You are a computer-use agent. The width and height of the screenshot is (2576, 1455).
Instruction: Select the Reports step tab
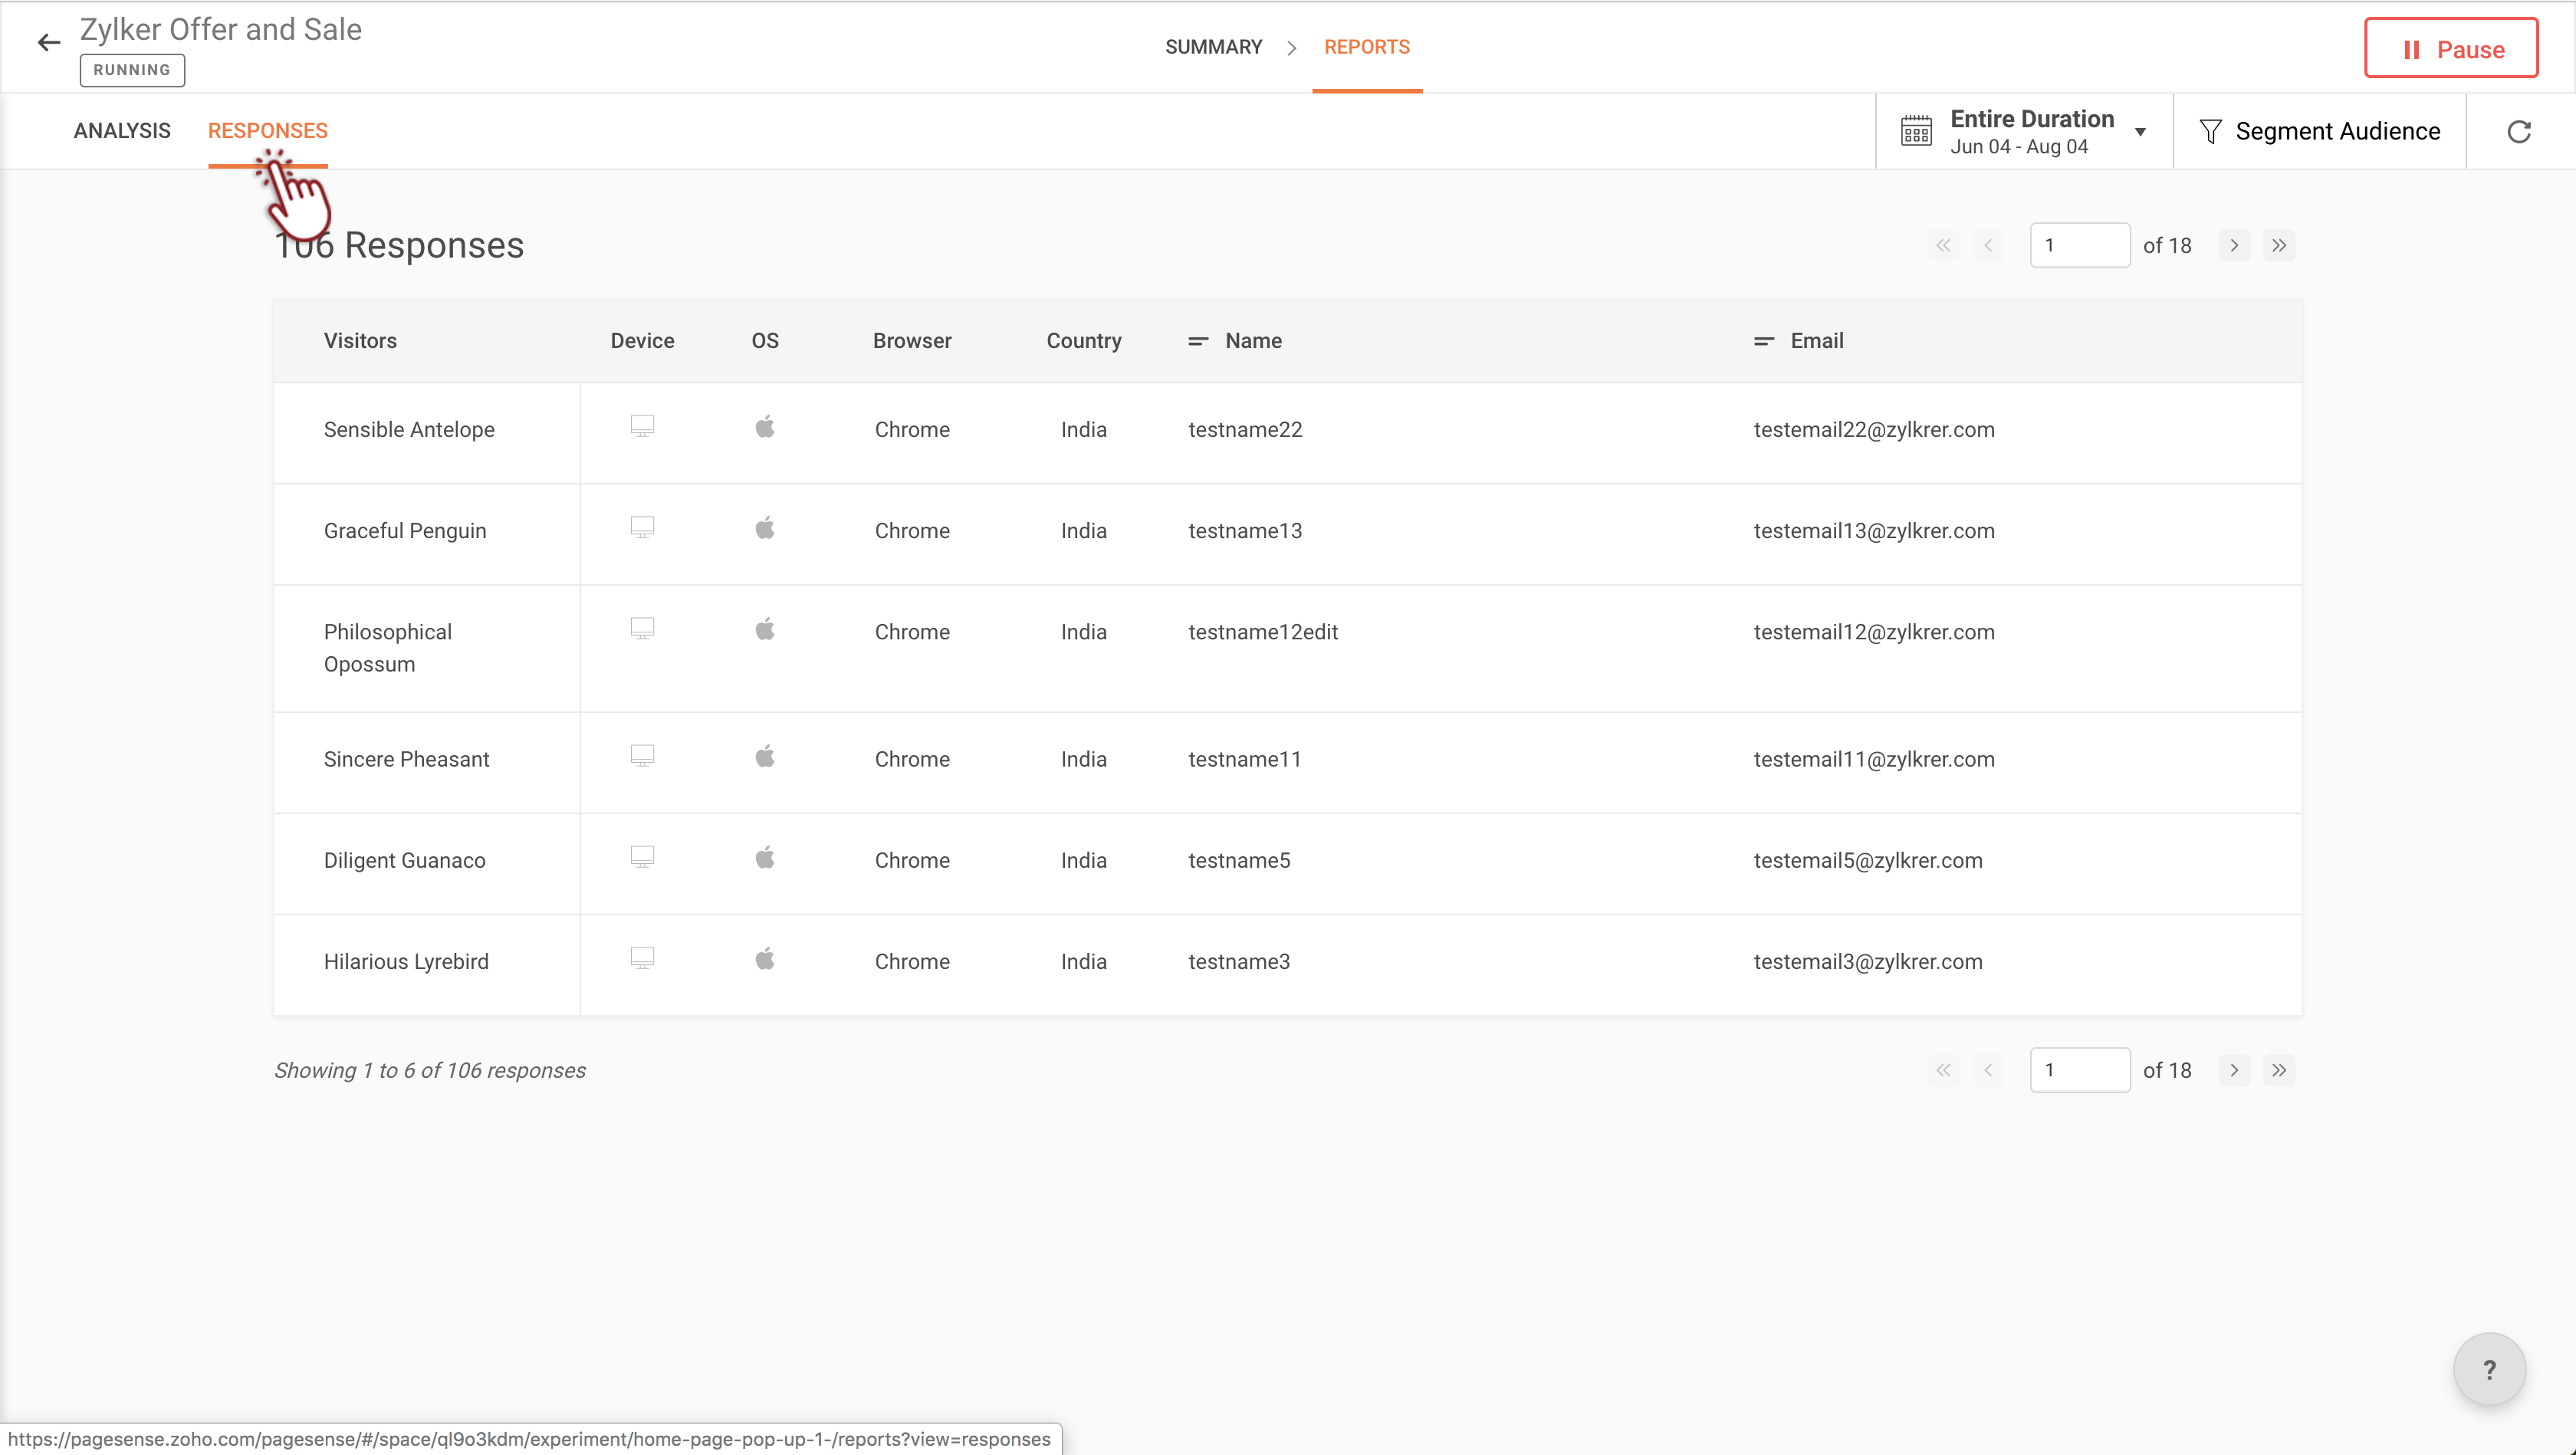[1366, 47]
